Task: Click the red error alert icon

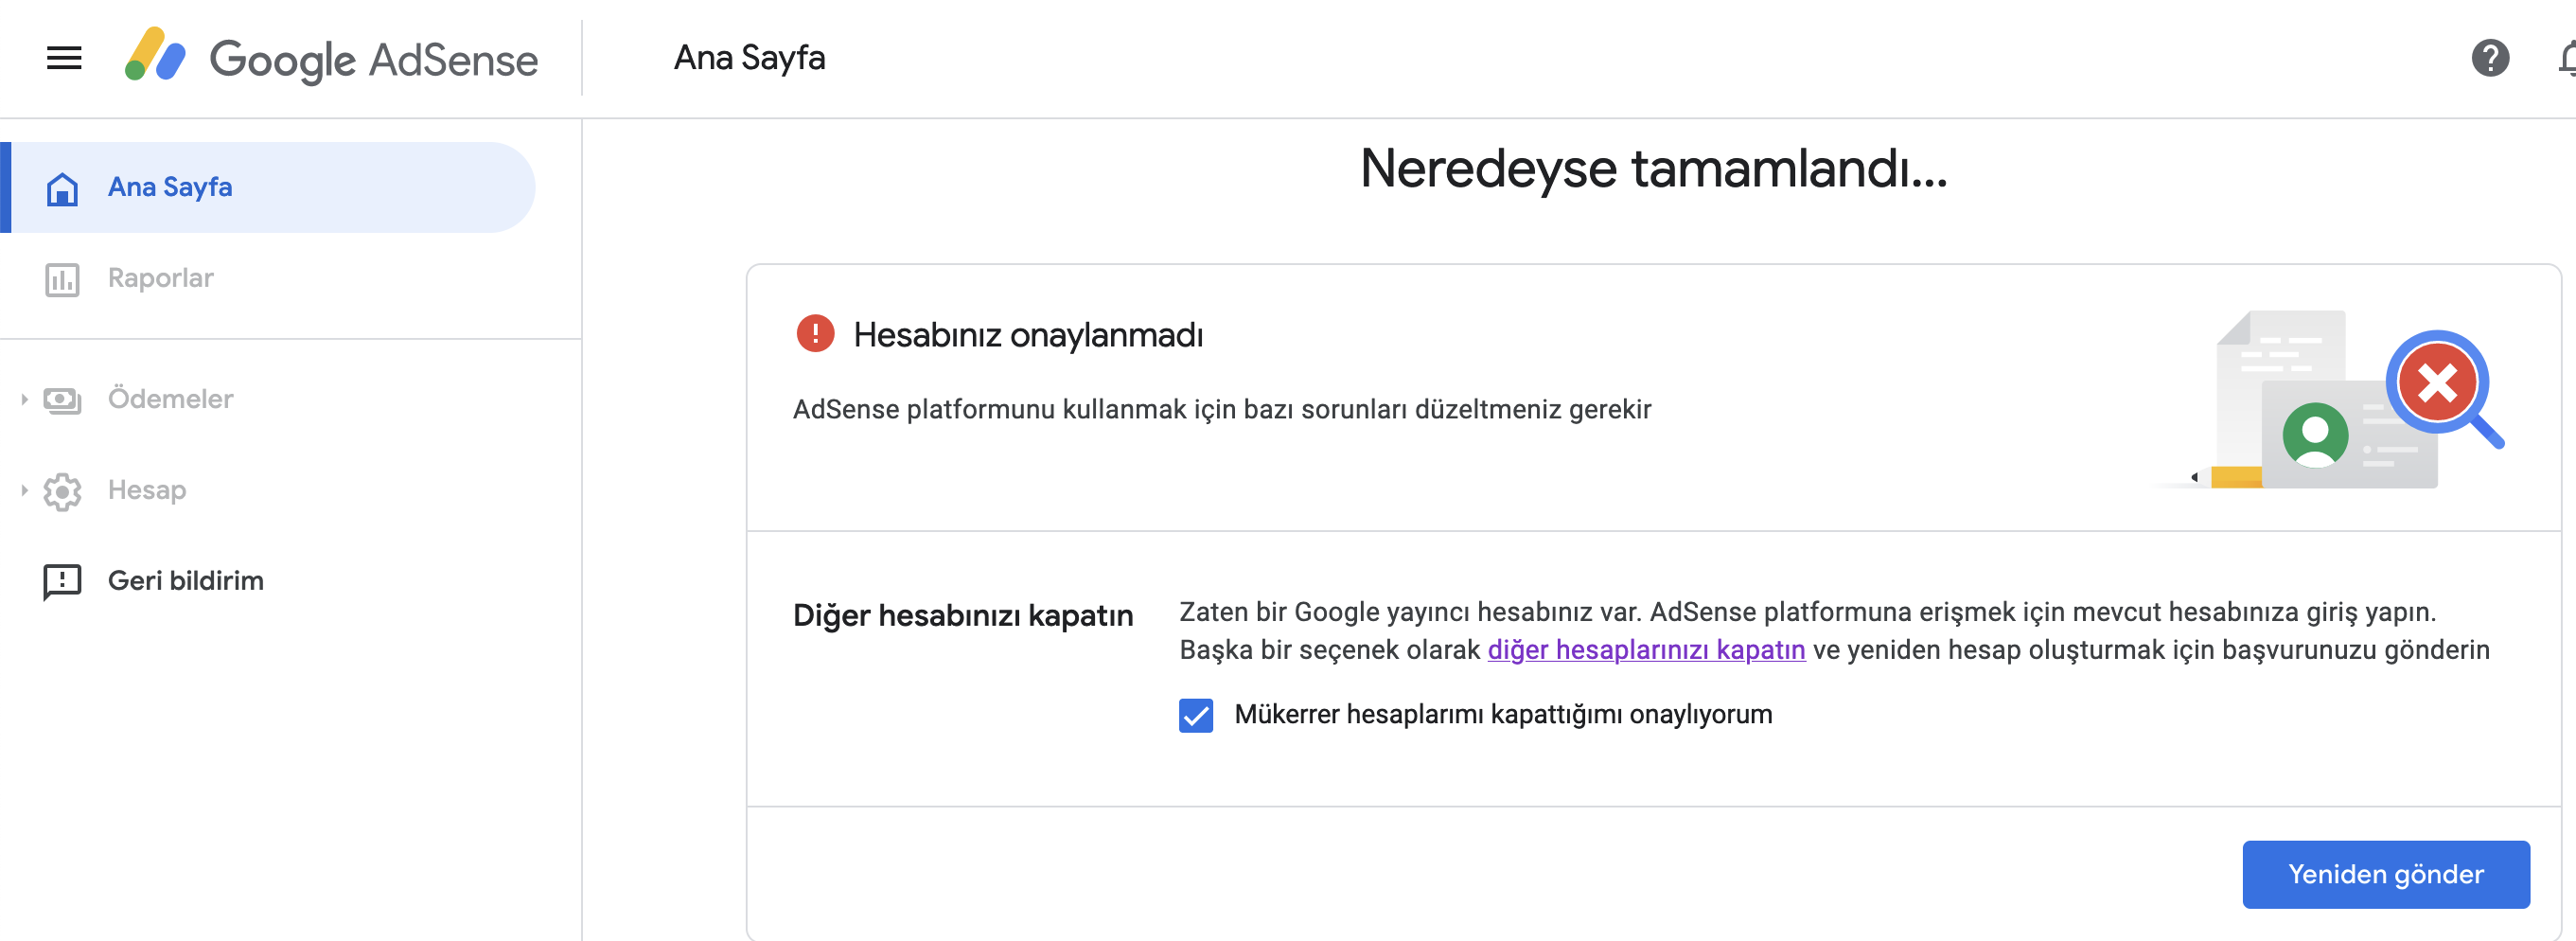Action: pos(815,334)
